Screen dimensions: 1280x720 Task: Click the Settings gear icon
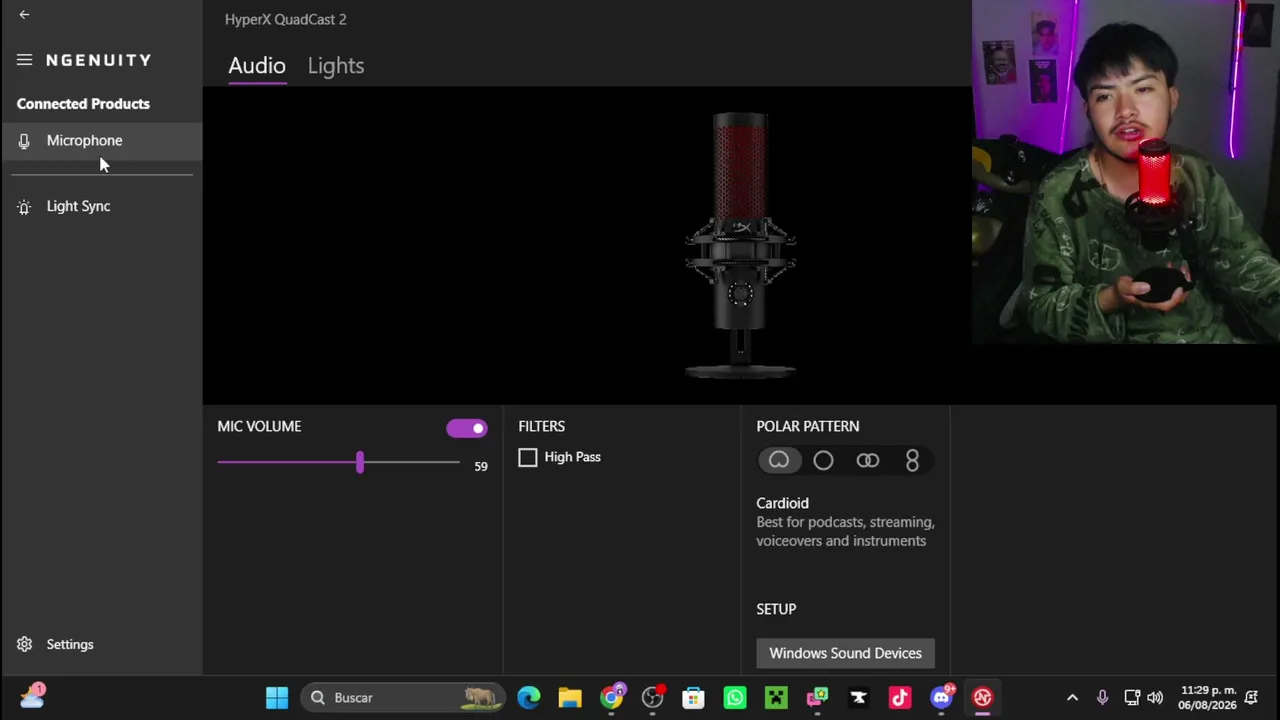point(24,645)
